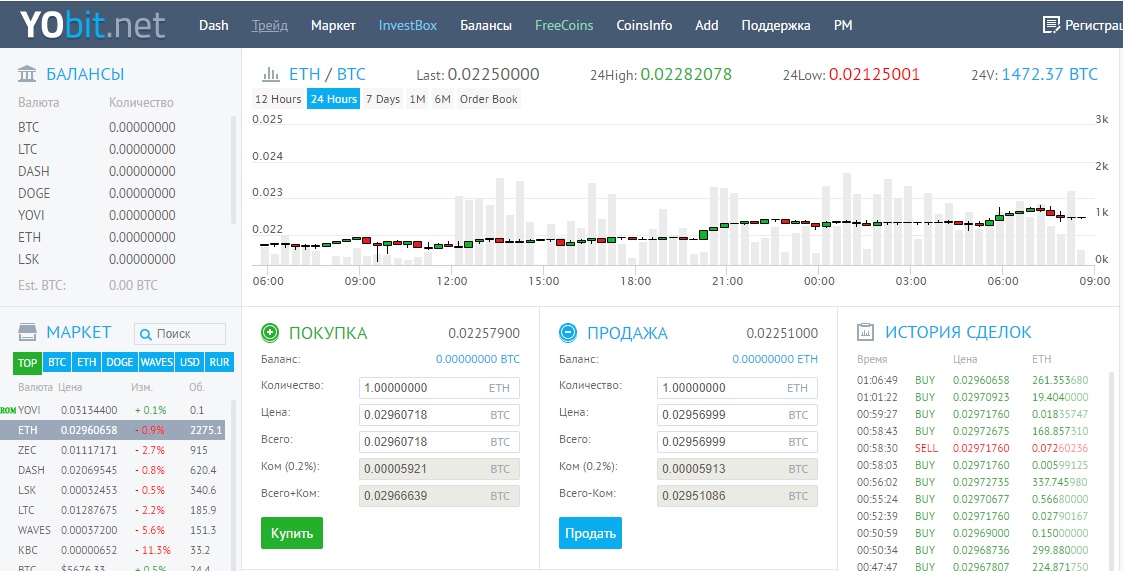This screenshot has width=1123, height=571.
Task: Switch chart to 1M range
Action: pos(418,99)
